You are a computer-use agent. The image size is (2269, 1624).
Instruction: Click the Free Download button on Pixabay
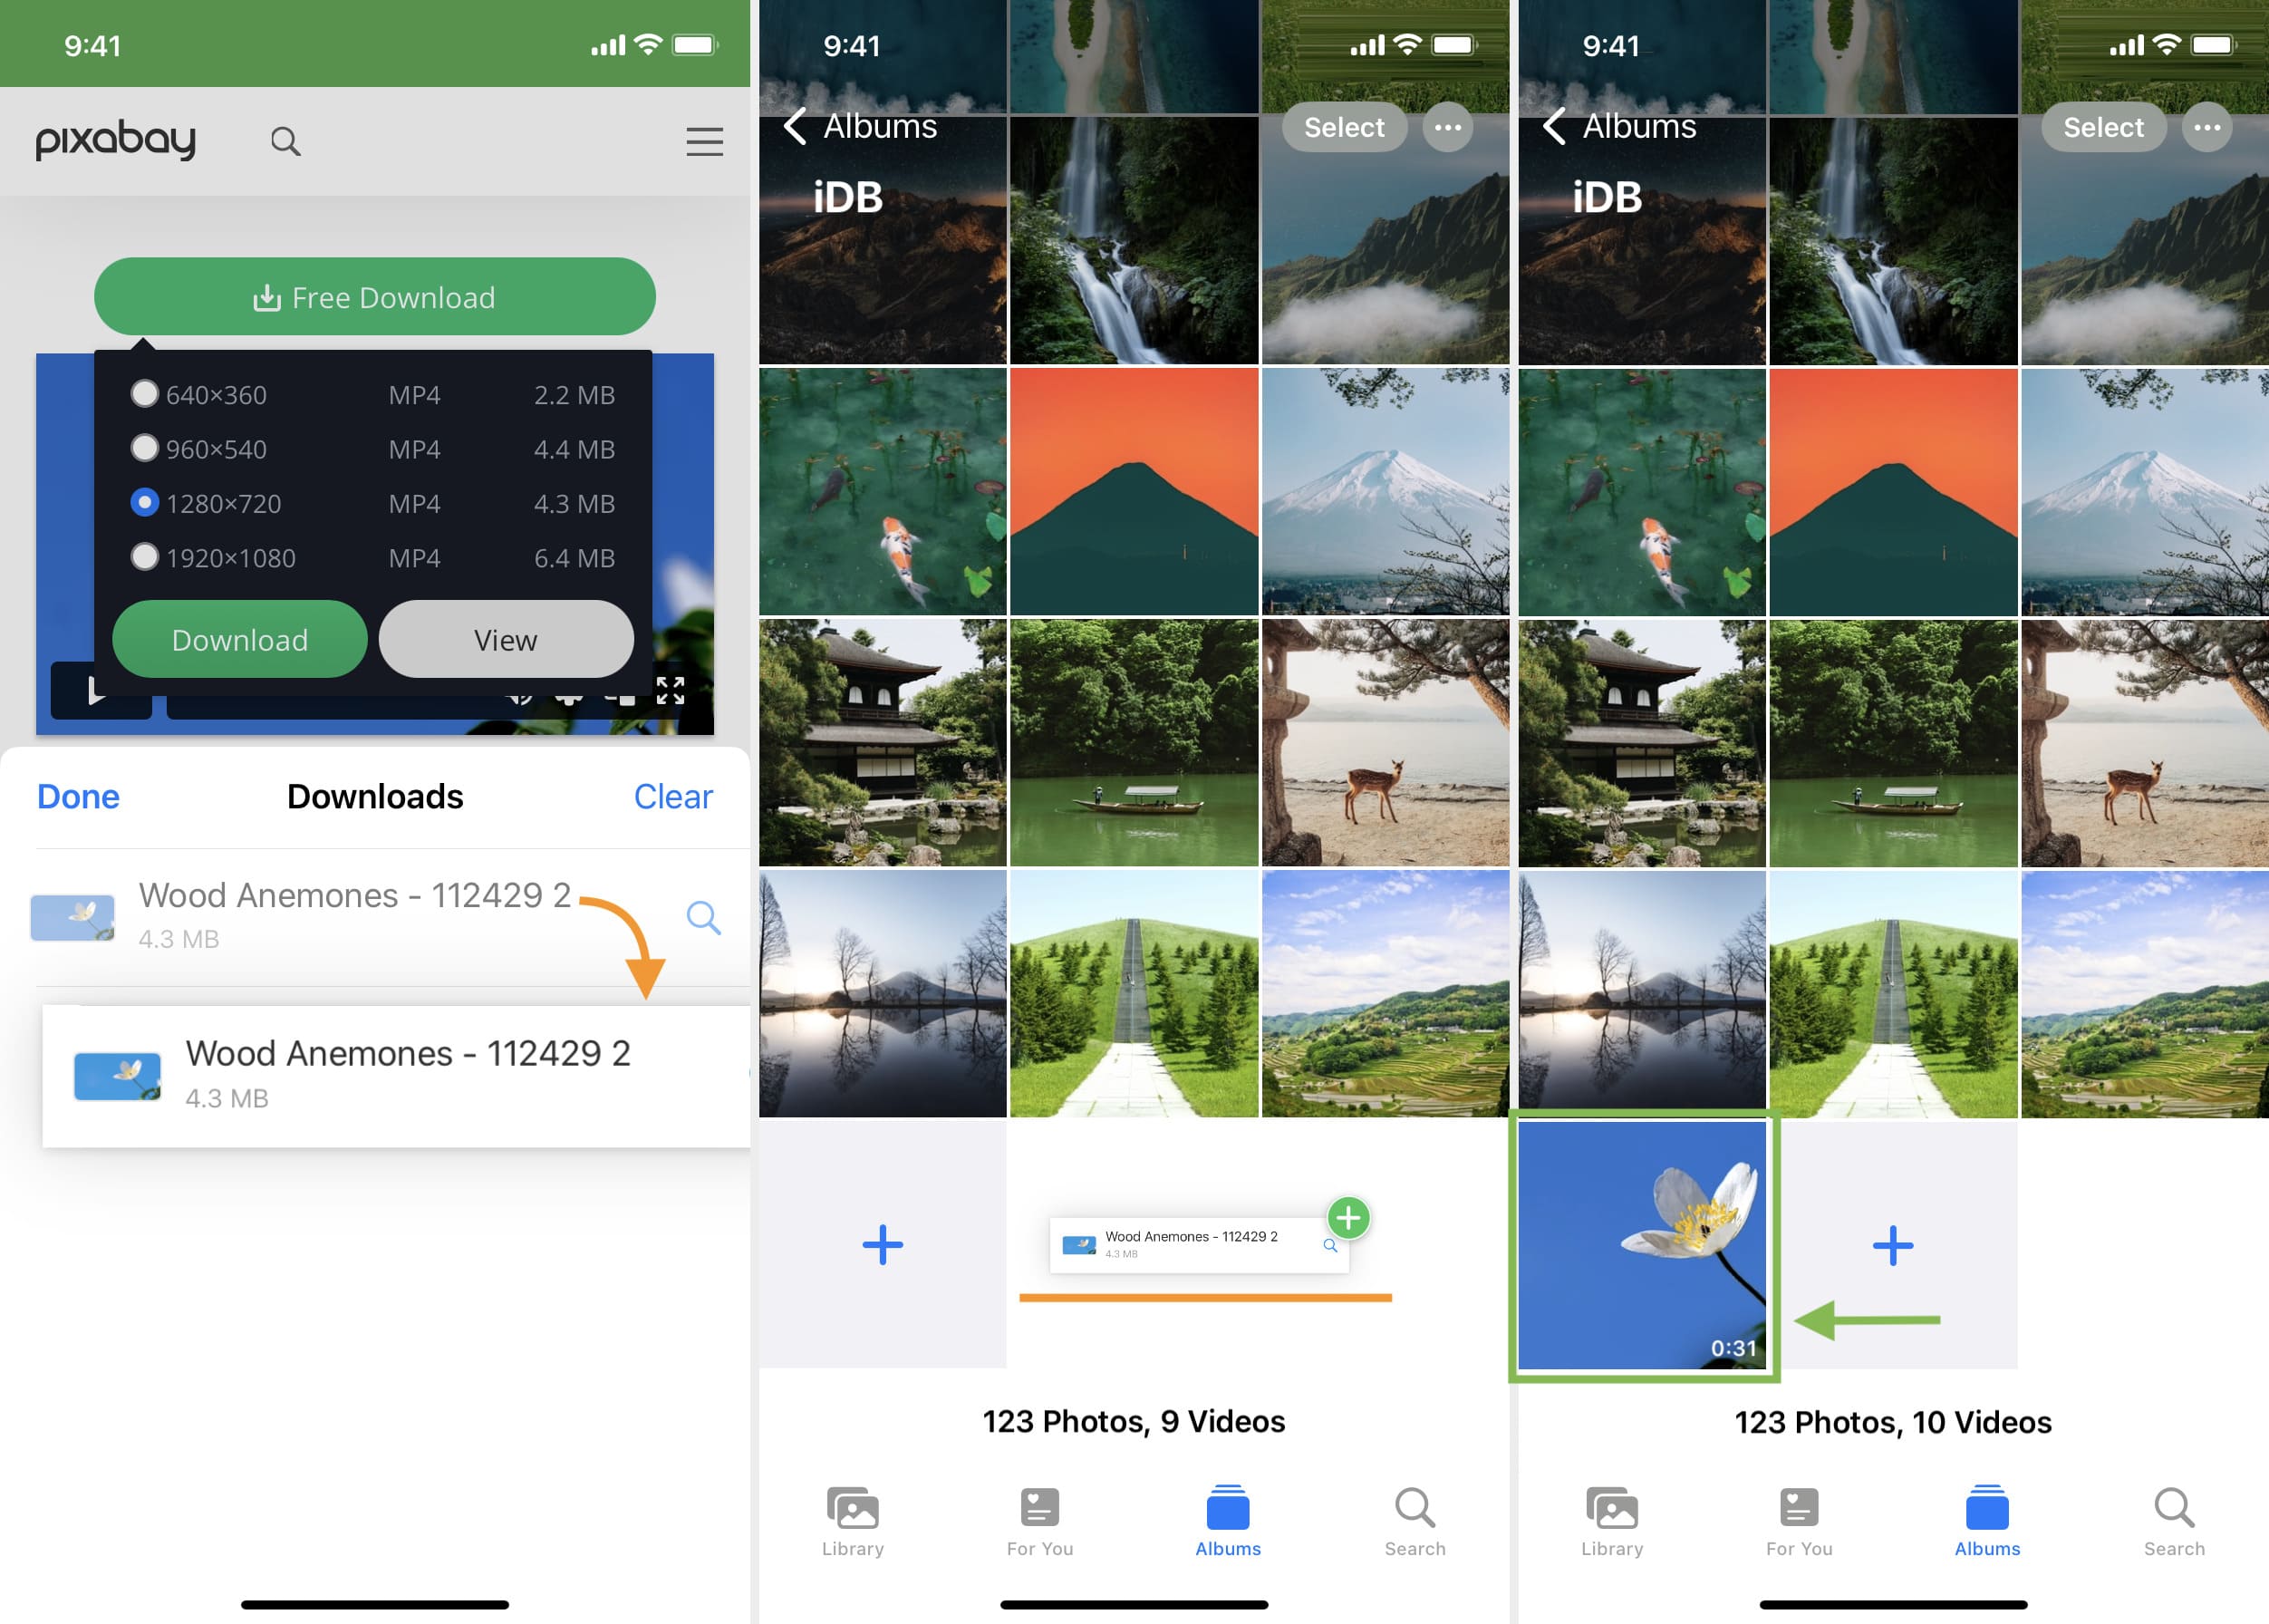click(374, 295)
